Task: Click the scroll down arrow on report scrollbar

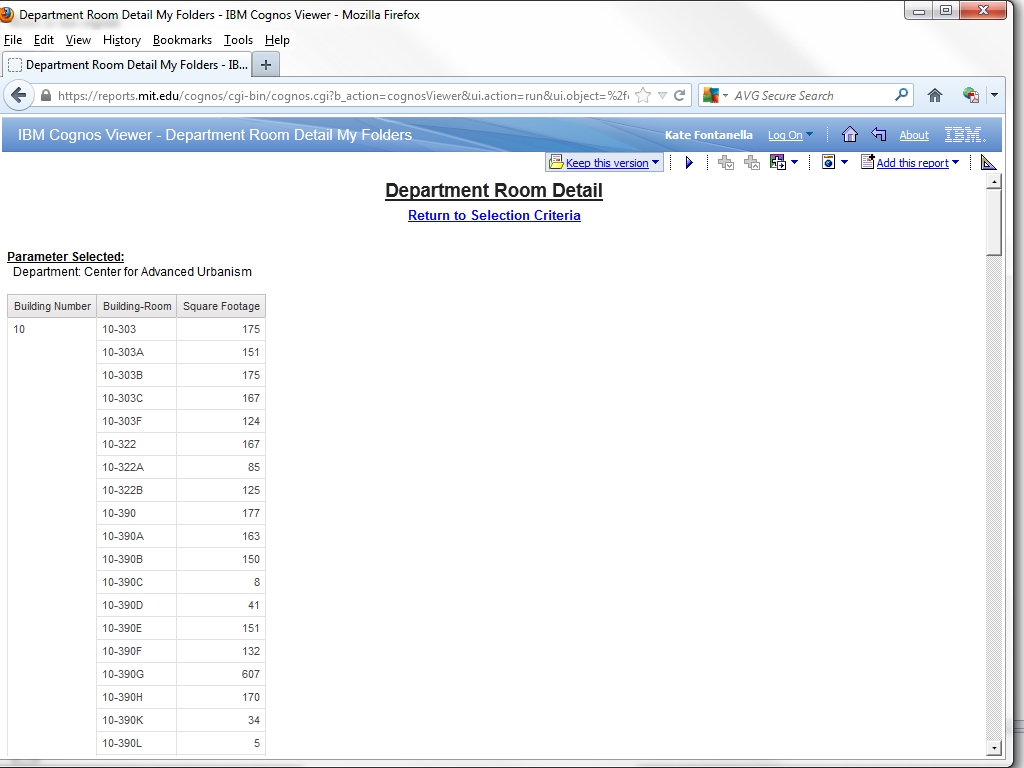Action: [x=993, y=748]
